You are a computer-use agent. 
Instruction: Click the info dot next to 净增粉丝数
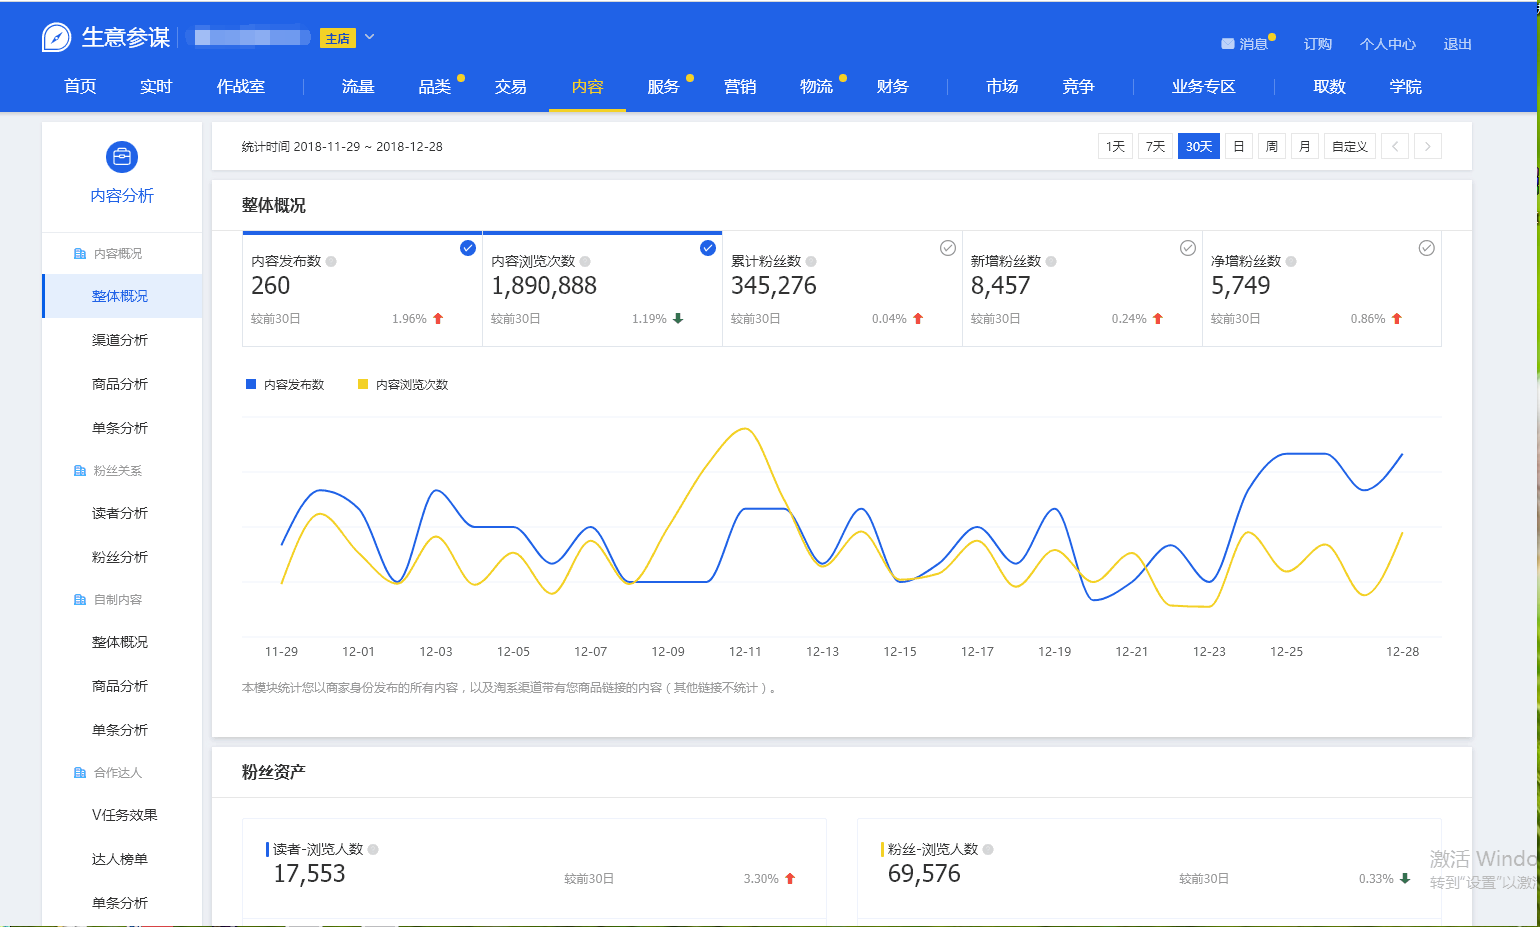click(x=1291, y=262)
